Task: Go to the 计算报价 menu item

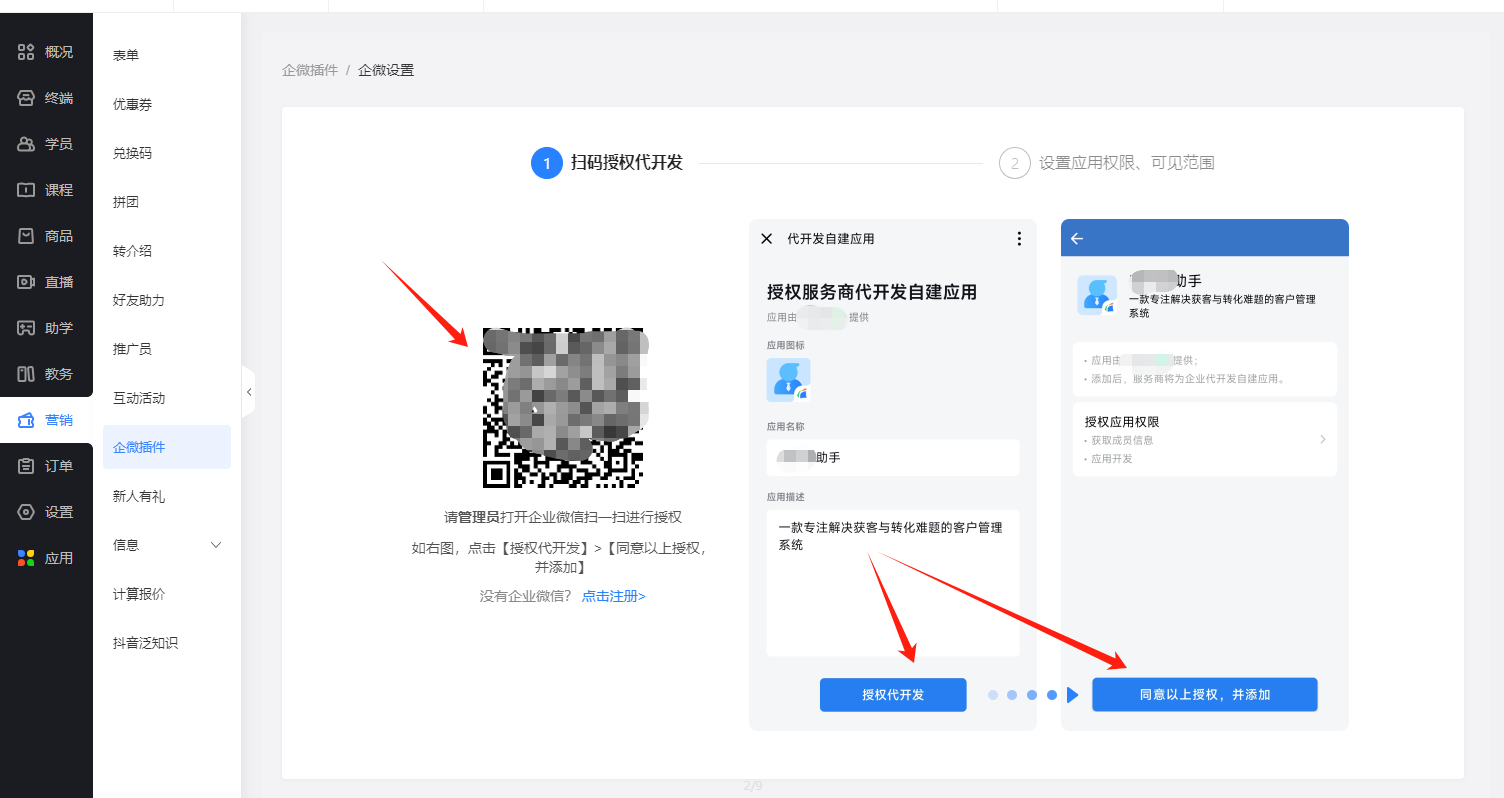Action: (x=139, y=594)
